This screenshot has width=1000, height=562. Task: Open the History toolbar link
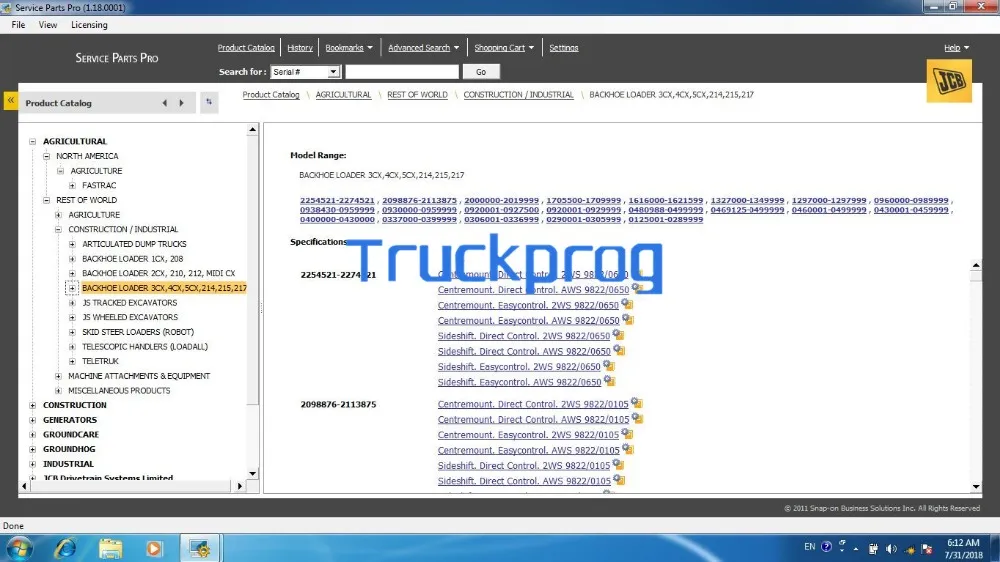300,48
